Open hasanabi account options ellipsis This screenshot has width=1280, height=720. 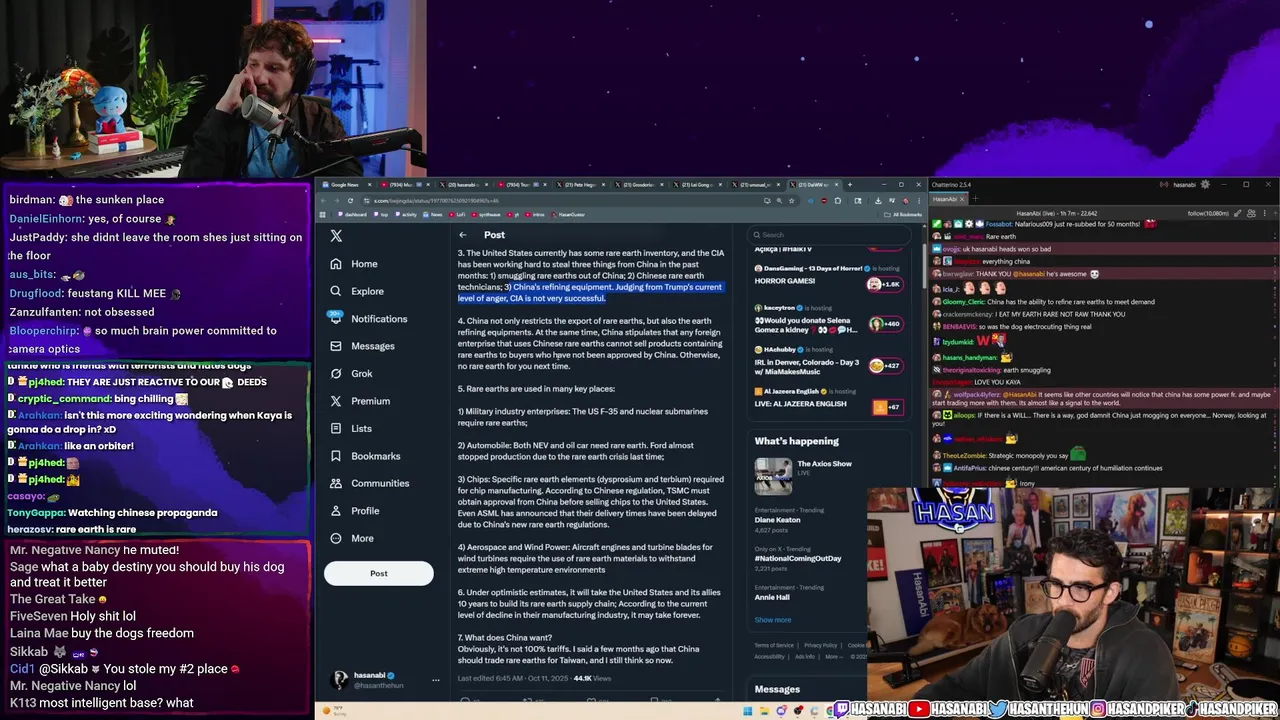click(435, 680)
